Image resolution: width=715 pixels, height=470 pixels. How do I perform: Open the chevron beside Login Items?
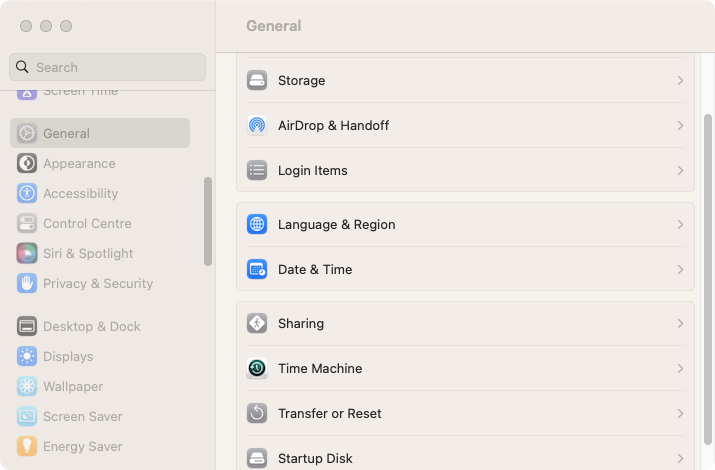(680, 170)
